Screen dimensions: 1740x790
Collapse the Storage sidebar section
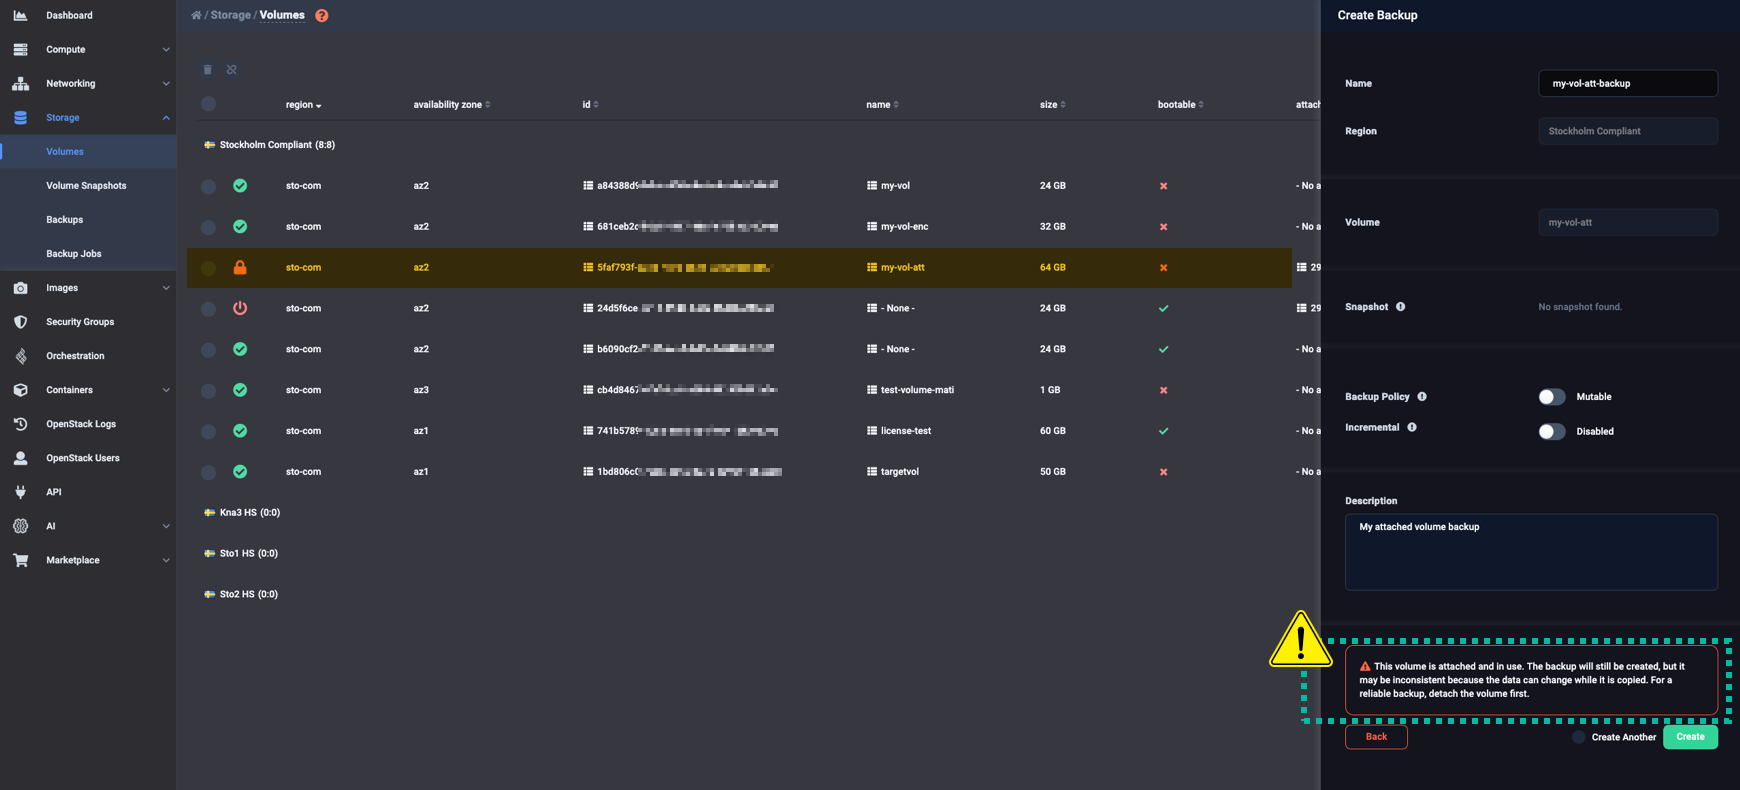(x=88, y=118)
